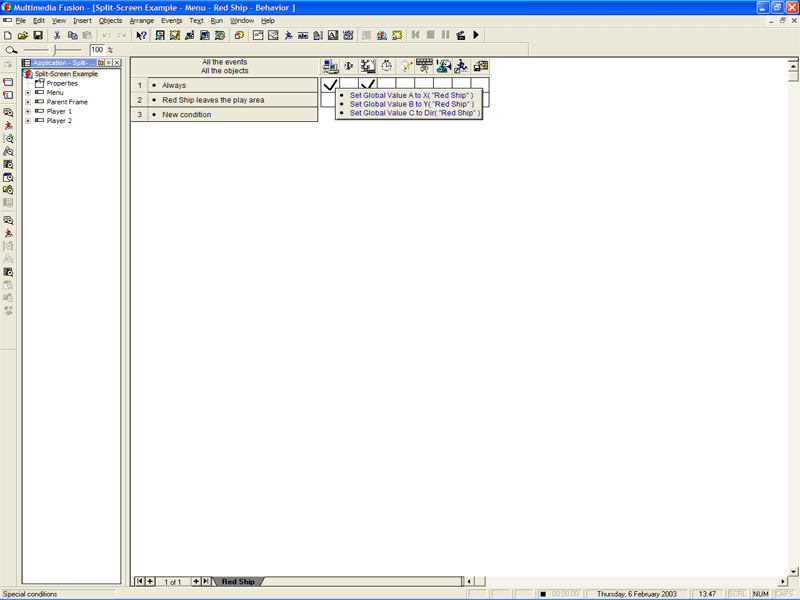The height and width of the screenshot is (600, 800).
Task: Click the zoom slider handle
Action: point(55,49)
